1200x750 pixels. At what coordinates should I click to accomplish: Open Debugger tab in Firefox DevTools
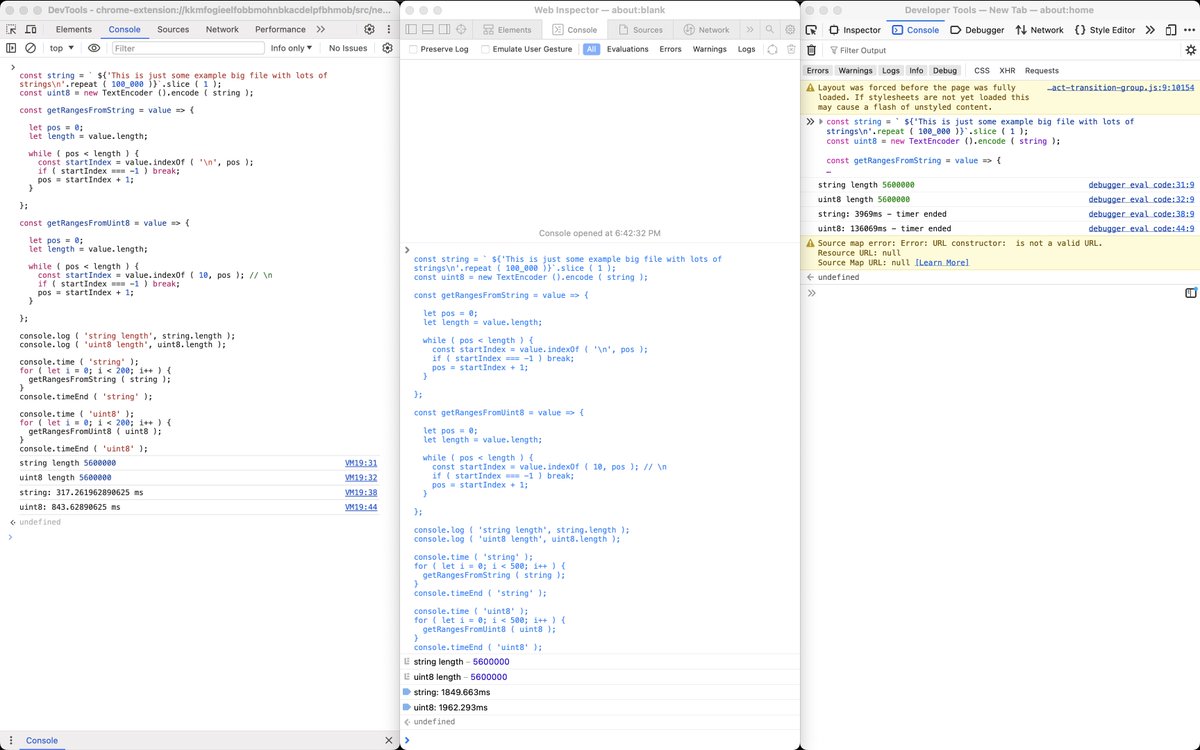[977, 30]
